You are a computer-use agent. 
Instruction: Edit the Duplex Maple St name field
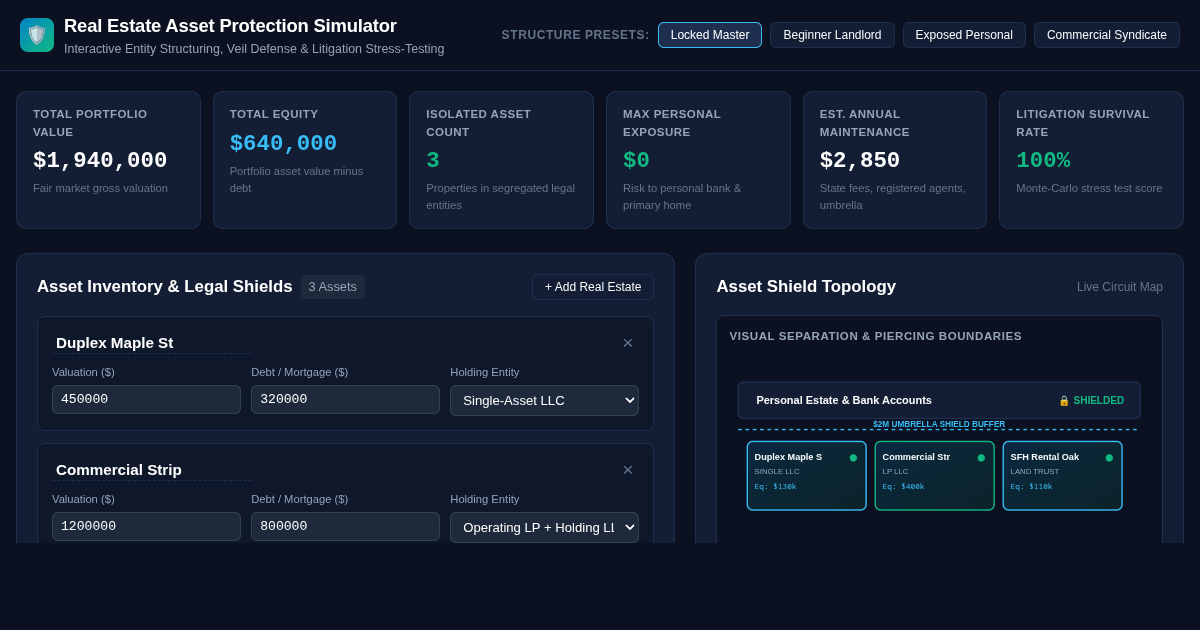pyautogui.click(x=152, y=343)
